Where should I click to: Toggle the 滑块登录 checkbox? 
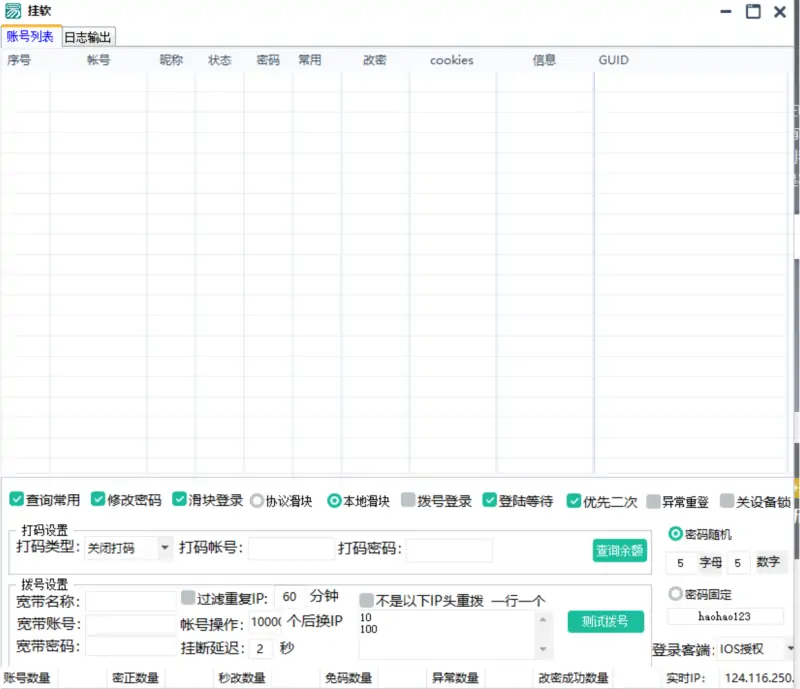[179, 501]
